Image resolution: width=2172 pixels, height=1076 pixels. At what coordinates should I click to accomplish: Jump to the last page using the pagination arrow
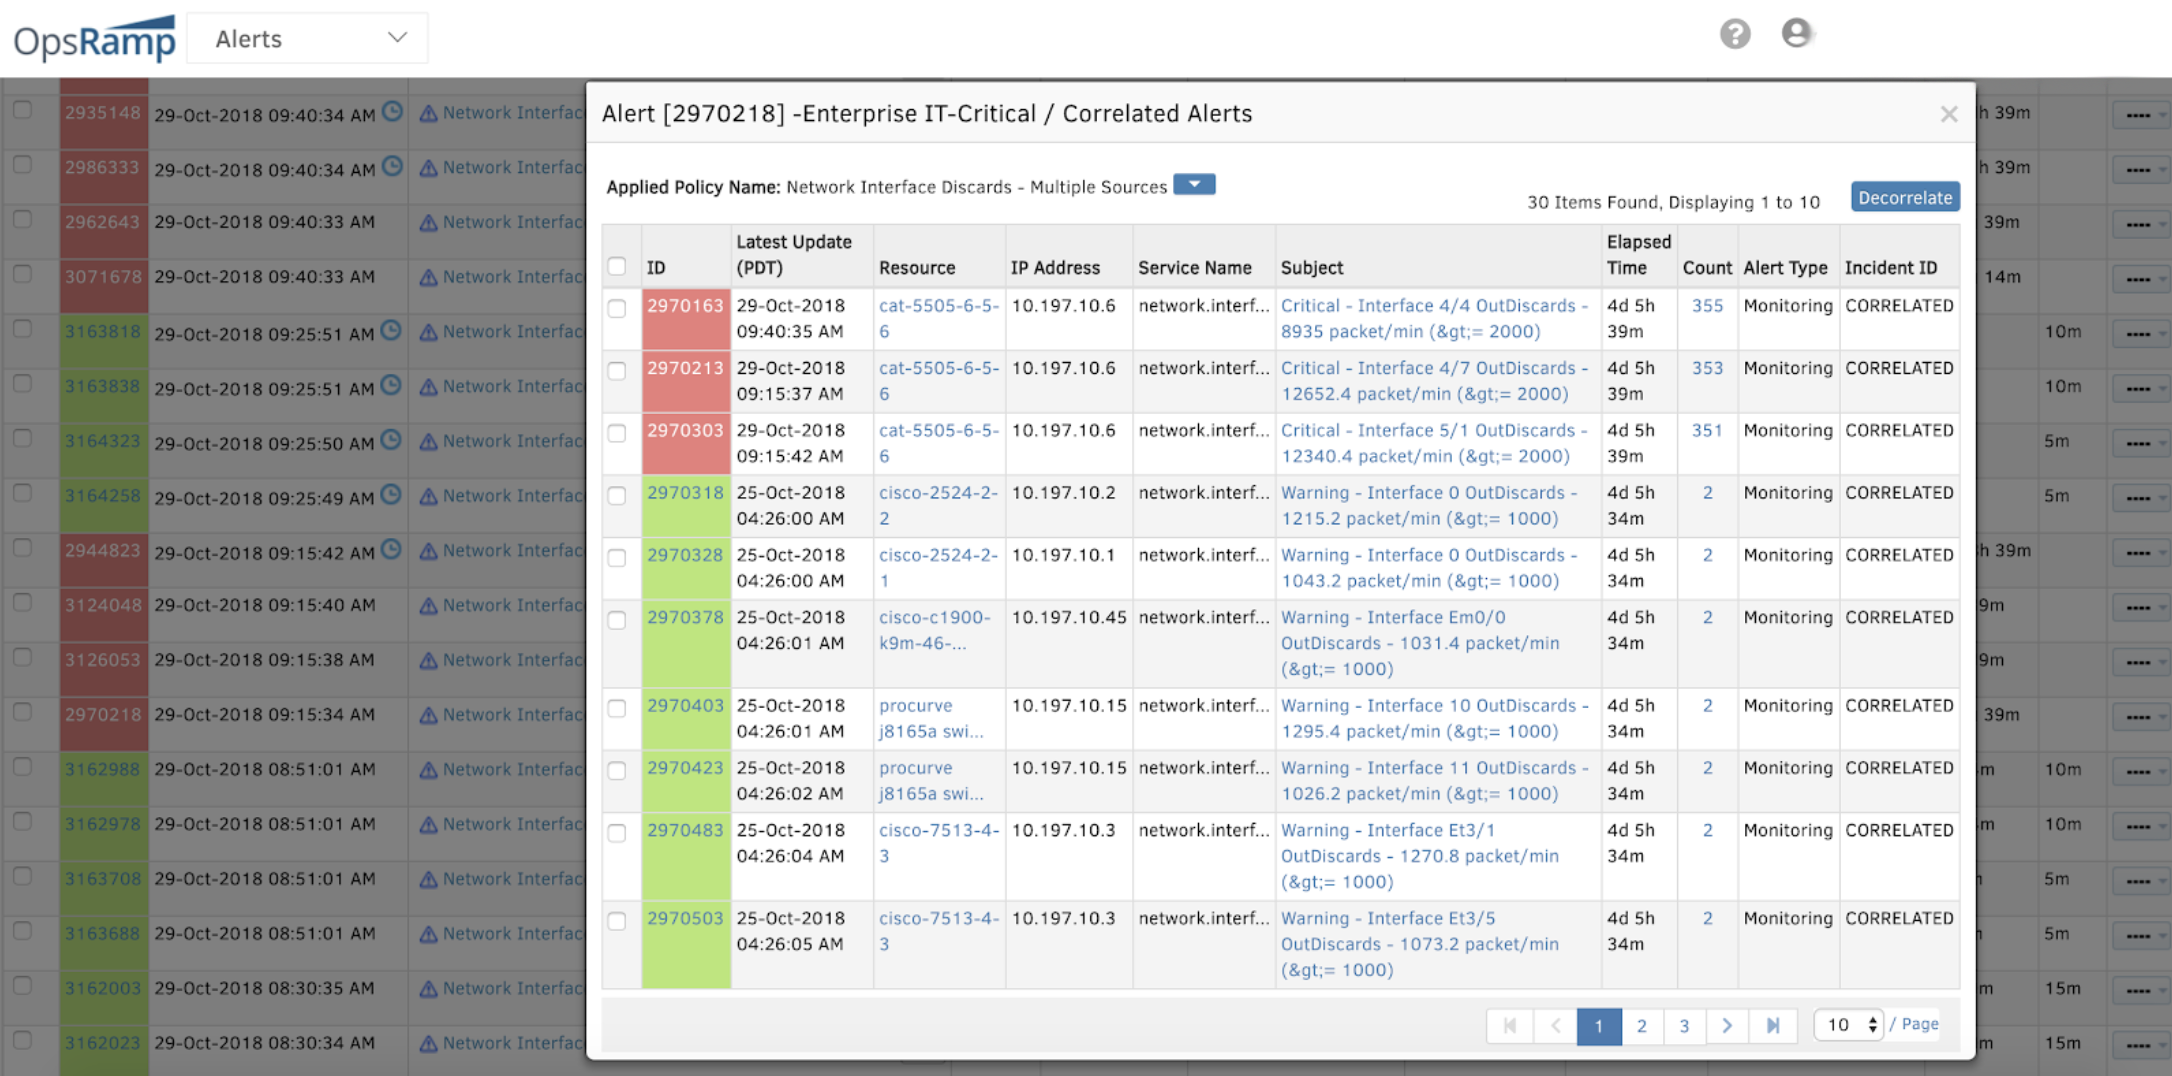1773,1026
